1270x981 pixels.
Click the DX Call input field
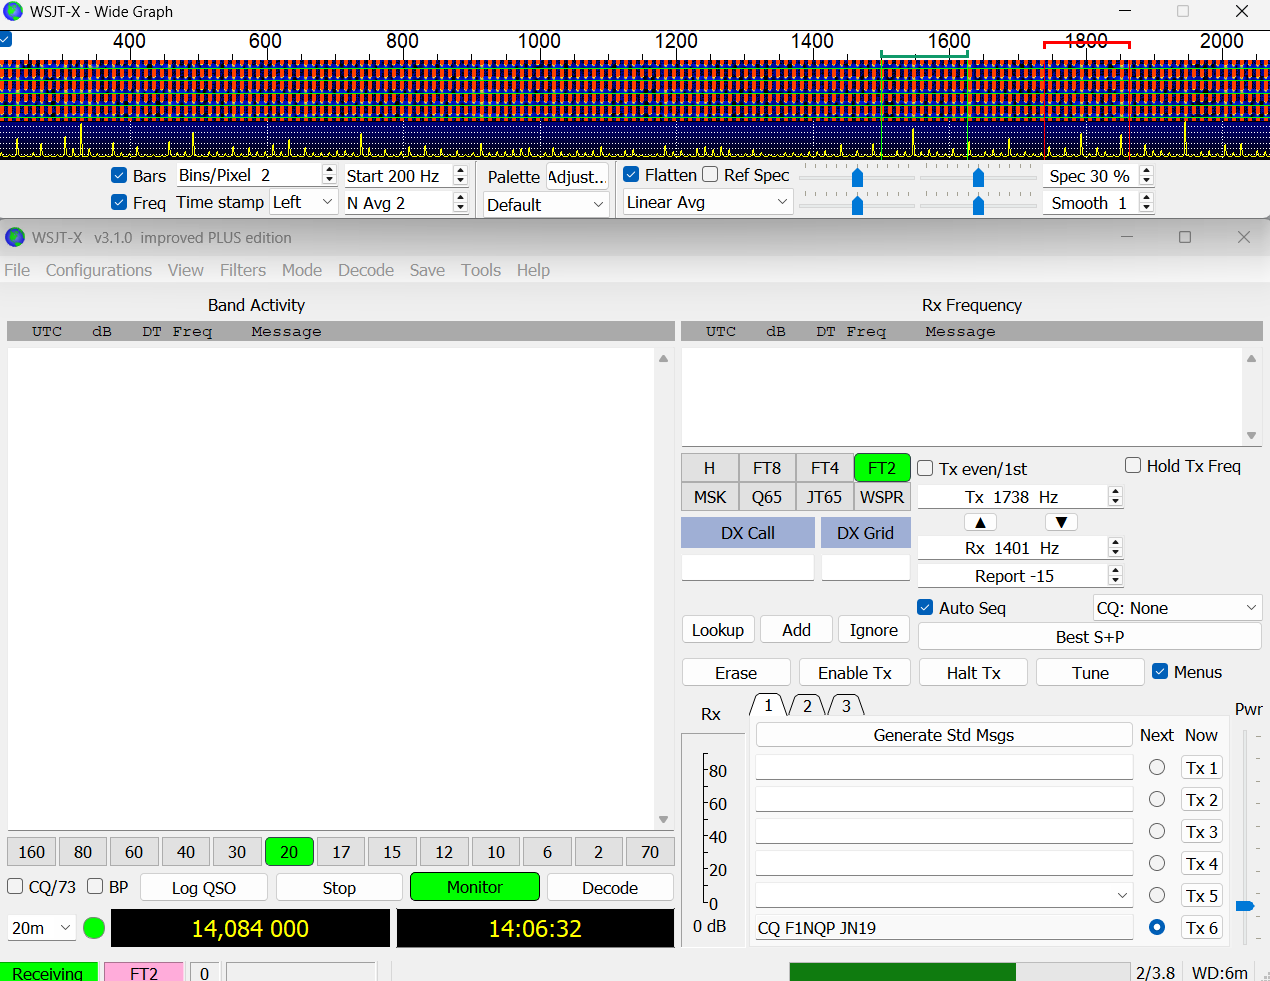pyautogui.click(x=747, y=568)
